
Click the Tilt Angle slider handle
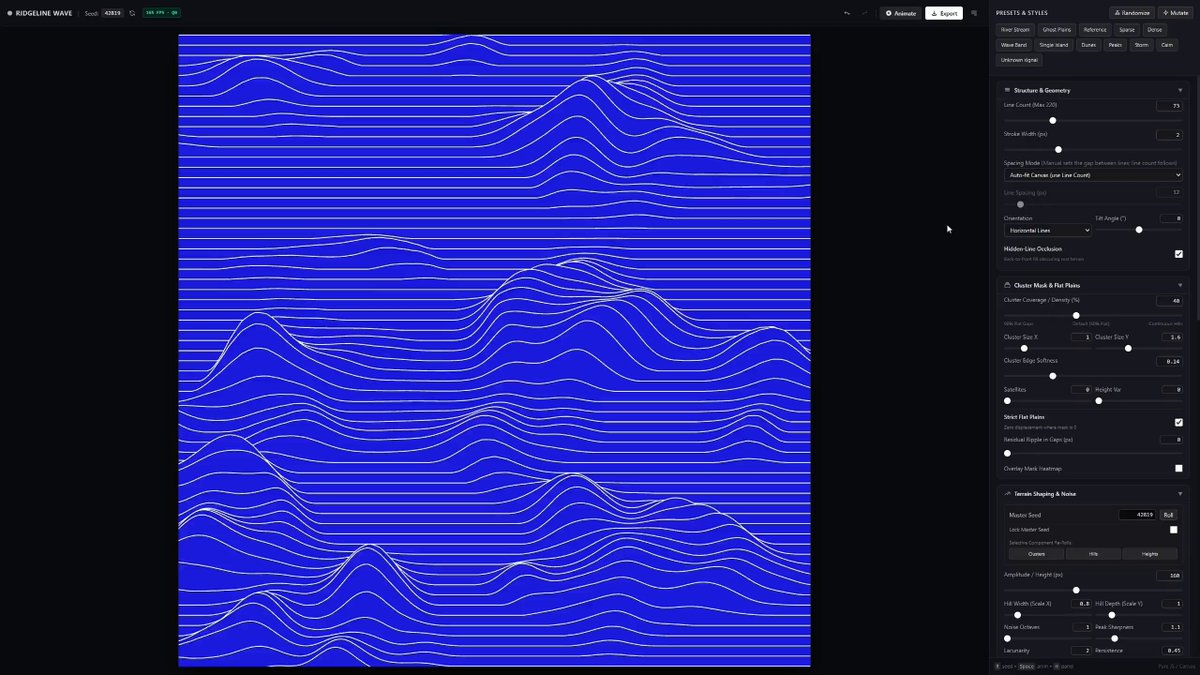[1139, 230]
